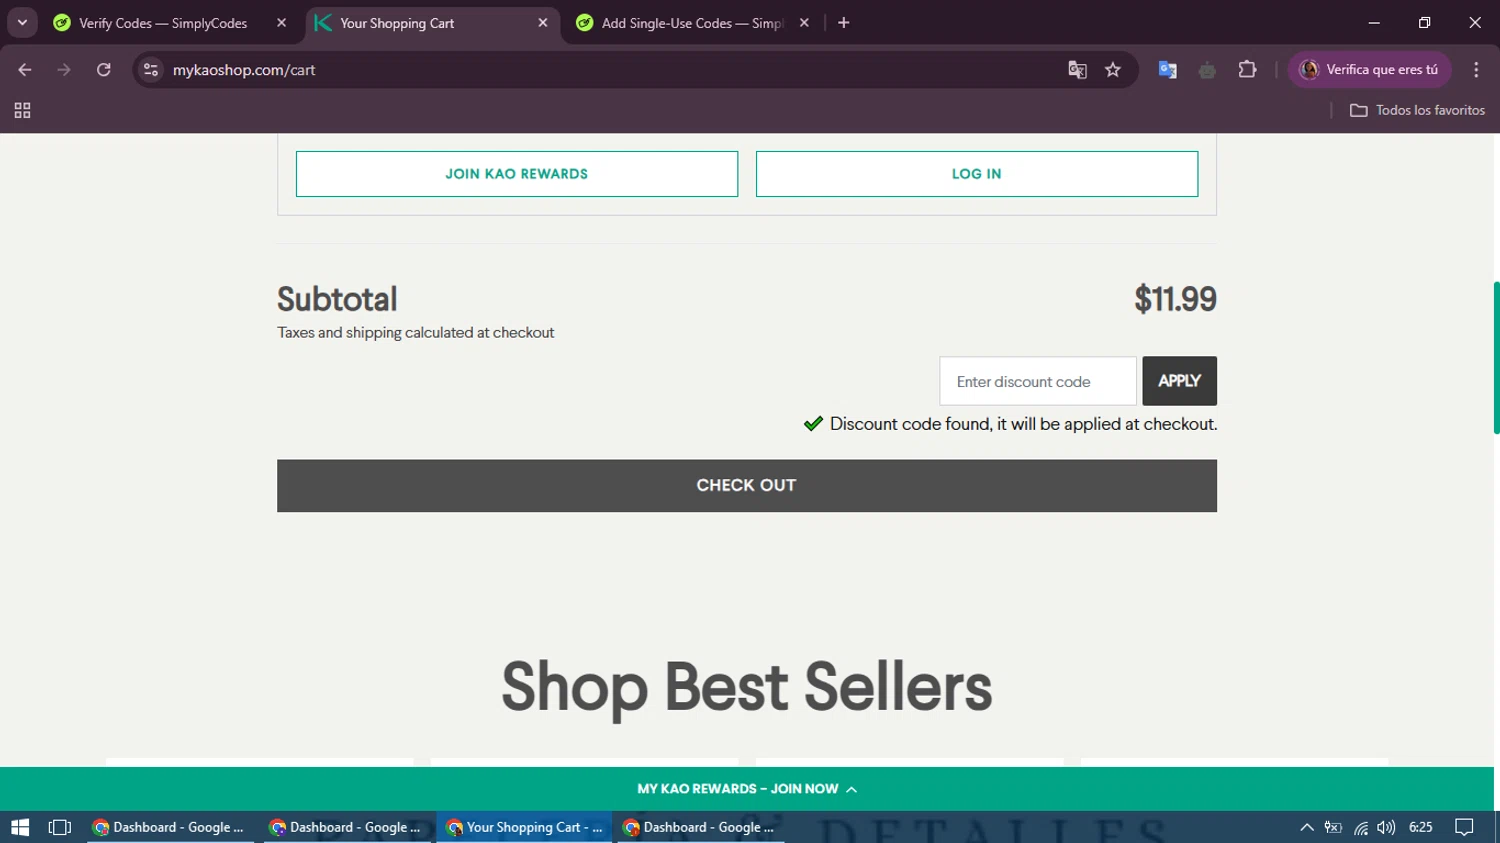Click the address bar URL
Screen dimensions: 1500x843
pyautogui.click(x=244, y=70)
